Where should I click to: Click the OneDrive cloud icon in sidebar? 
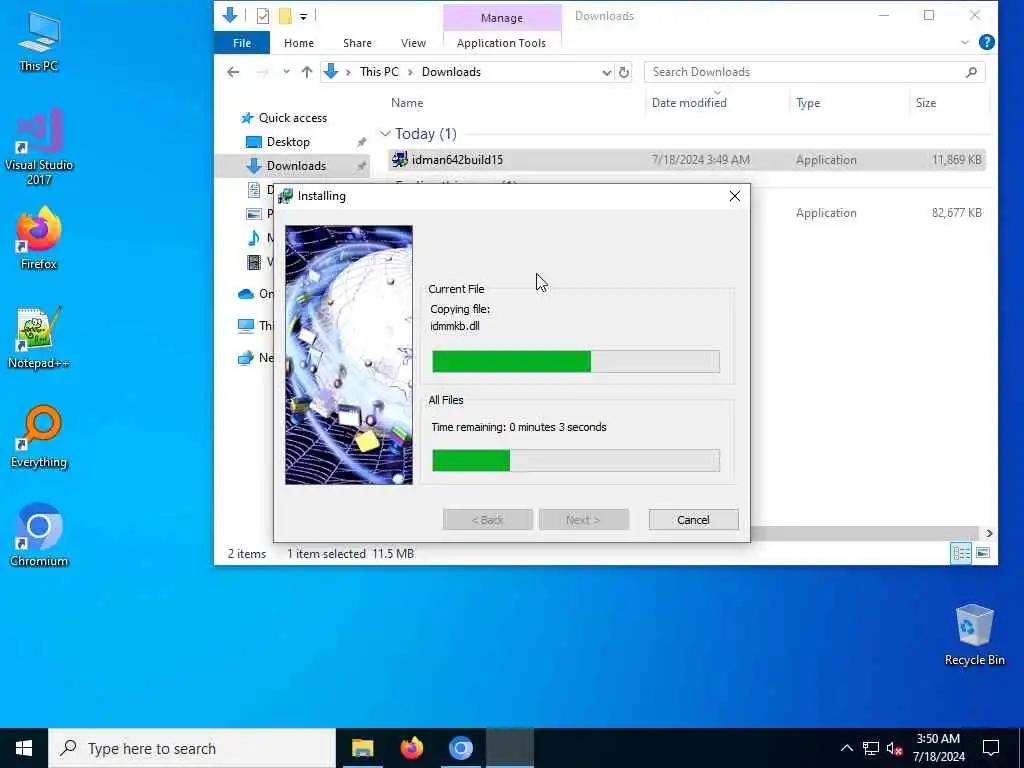tap(246, 294)
